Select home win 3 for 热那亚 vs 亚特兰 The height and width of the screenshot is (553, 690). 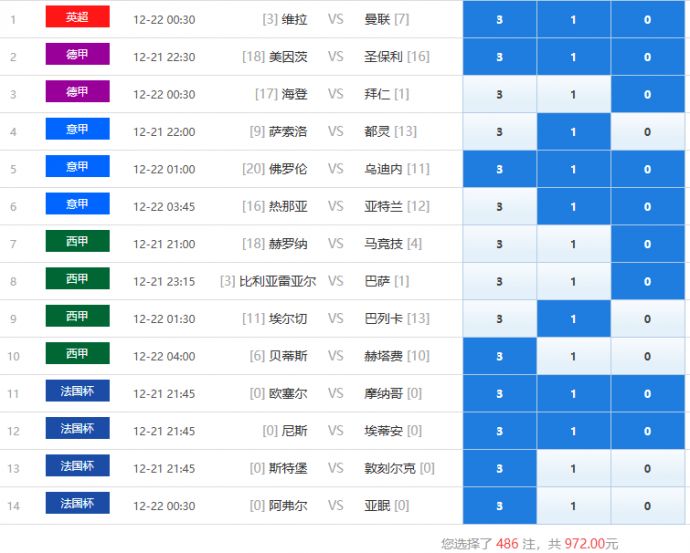499,207
